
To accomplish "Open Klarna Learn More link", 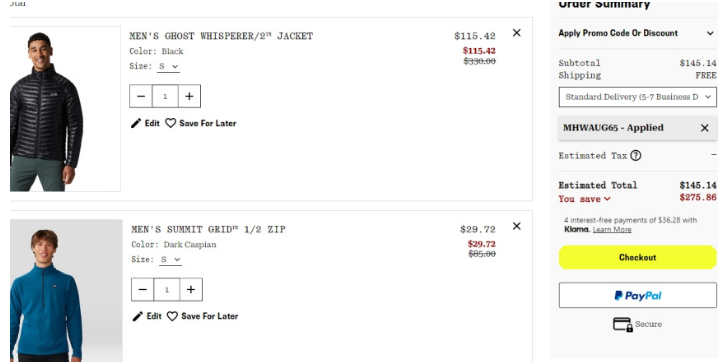I will coord(612,229).
